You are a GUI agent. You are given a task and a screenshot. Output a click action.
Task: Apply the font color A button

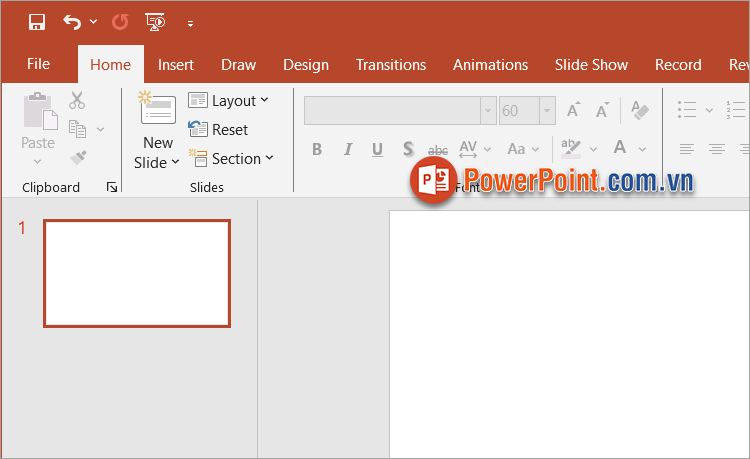tap(620, 148)
